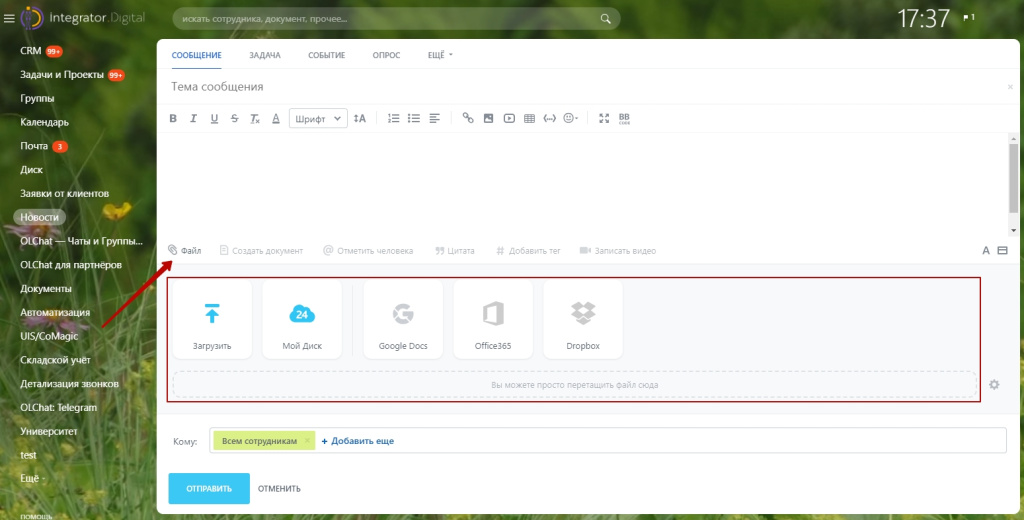The width and height of the screenshot is (1024, 520).
Task: Click the Тема сообщения subject field
Action: click(x=580, y=87)
